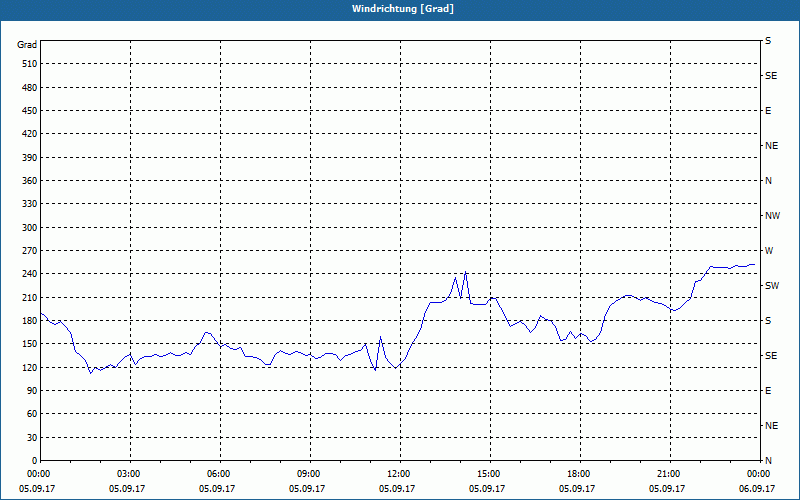800x500 pixels.
Task: Click the 480 y-axis label
Action: 30,87
